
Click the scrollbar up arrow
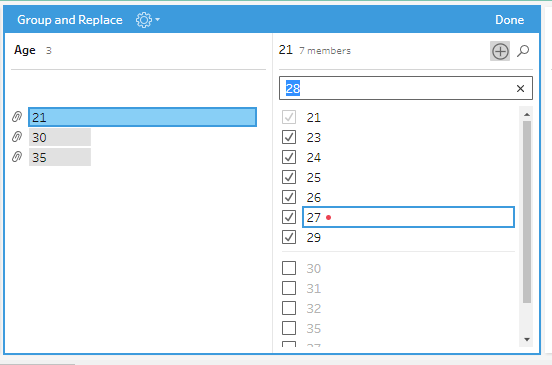[527, 114]
